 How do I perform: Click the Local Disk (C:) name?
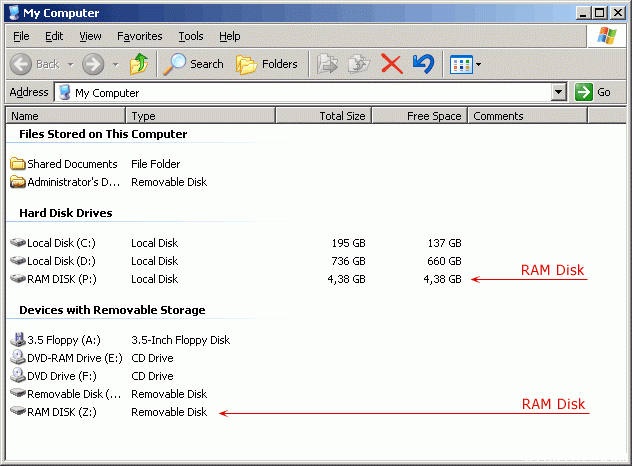[61, 243]
